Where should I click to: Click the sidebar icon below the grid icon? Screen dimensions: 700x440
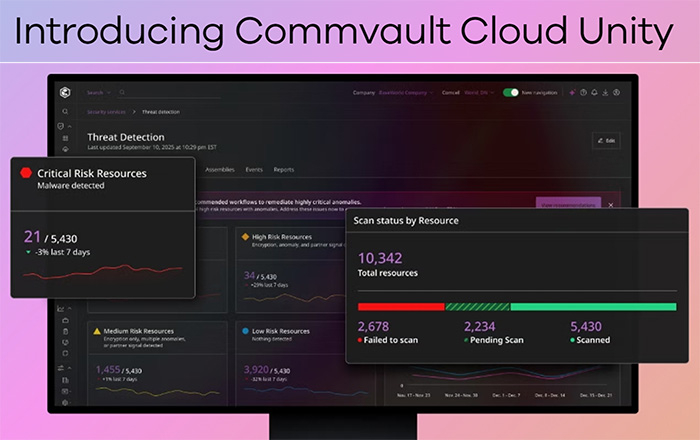tap(66, 149)
